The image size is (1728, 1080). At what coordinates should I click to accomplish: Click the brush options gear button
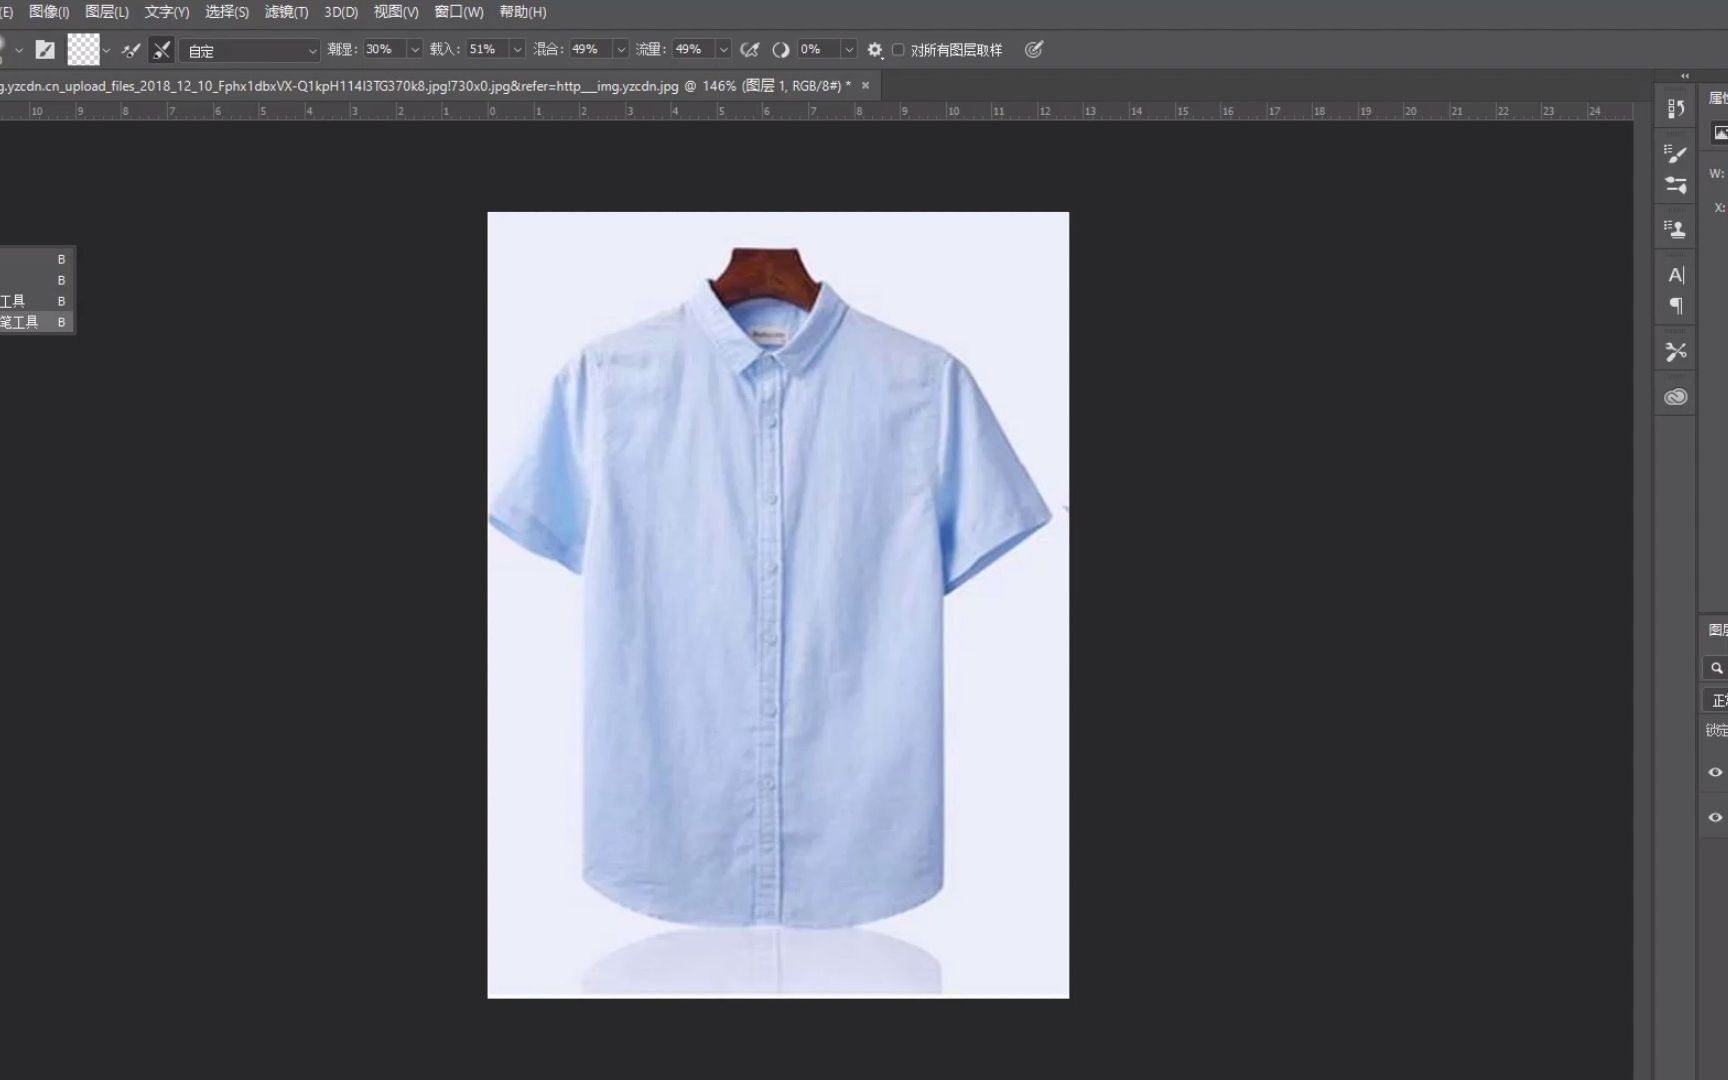click(x=874, y=49)
